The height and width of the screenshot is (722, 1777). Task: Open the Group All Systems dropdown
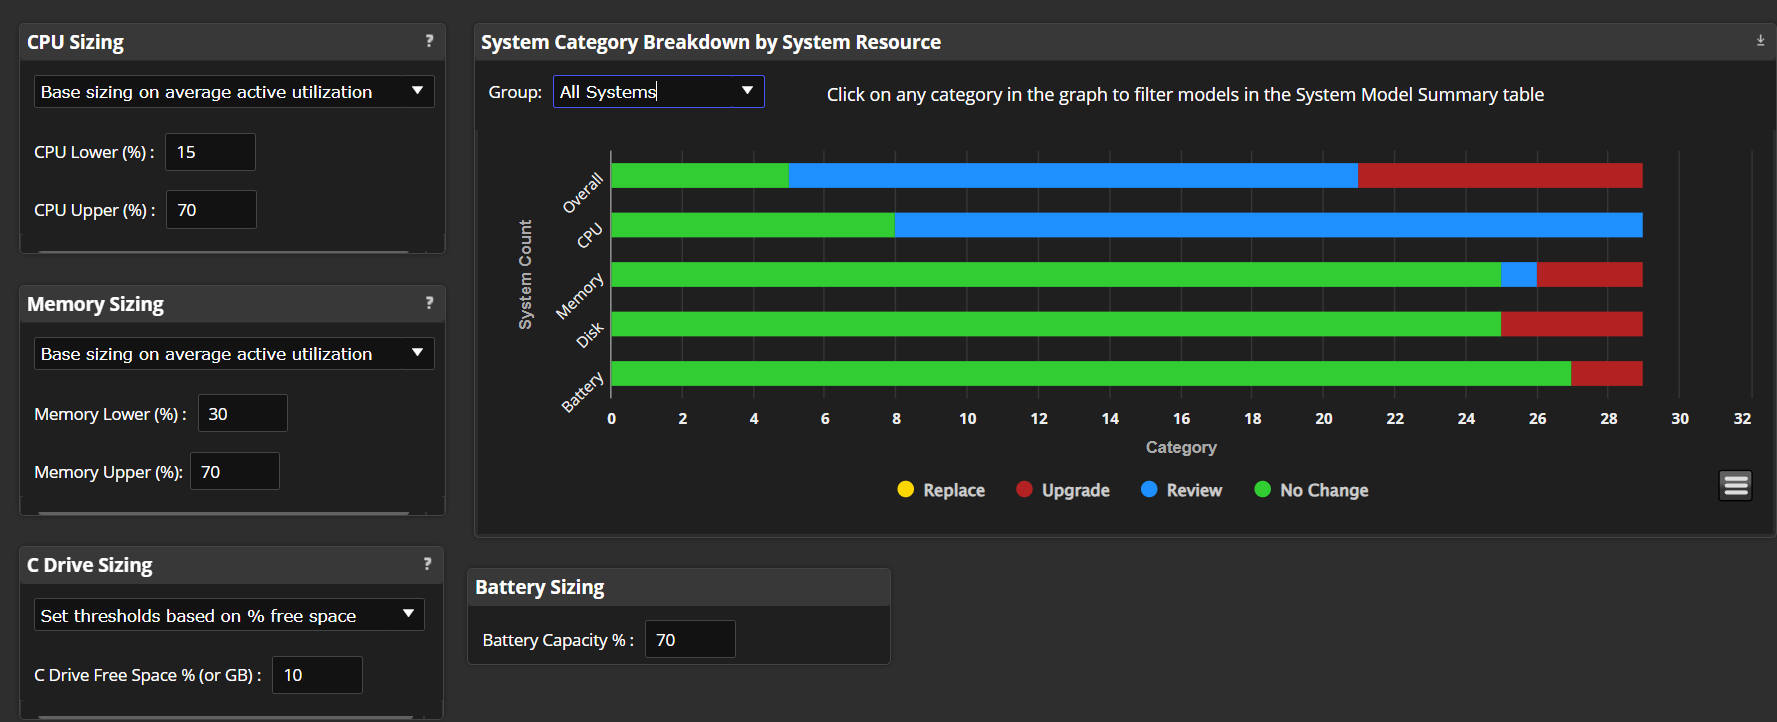(658, 92)
